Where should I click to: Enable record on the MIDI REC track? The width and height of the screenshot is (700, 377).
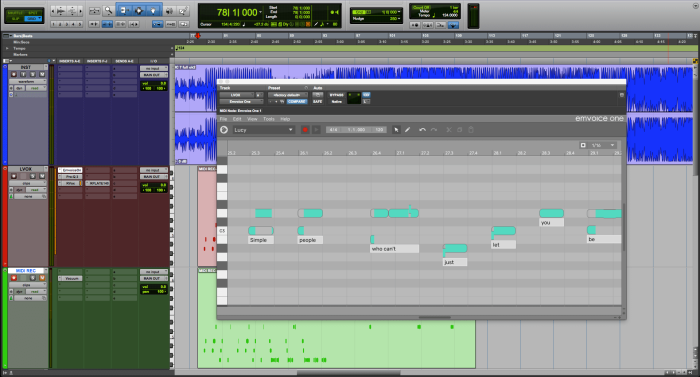(x=14, y=278)
